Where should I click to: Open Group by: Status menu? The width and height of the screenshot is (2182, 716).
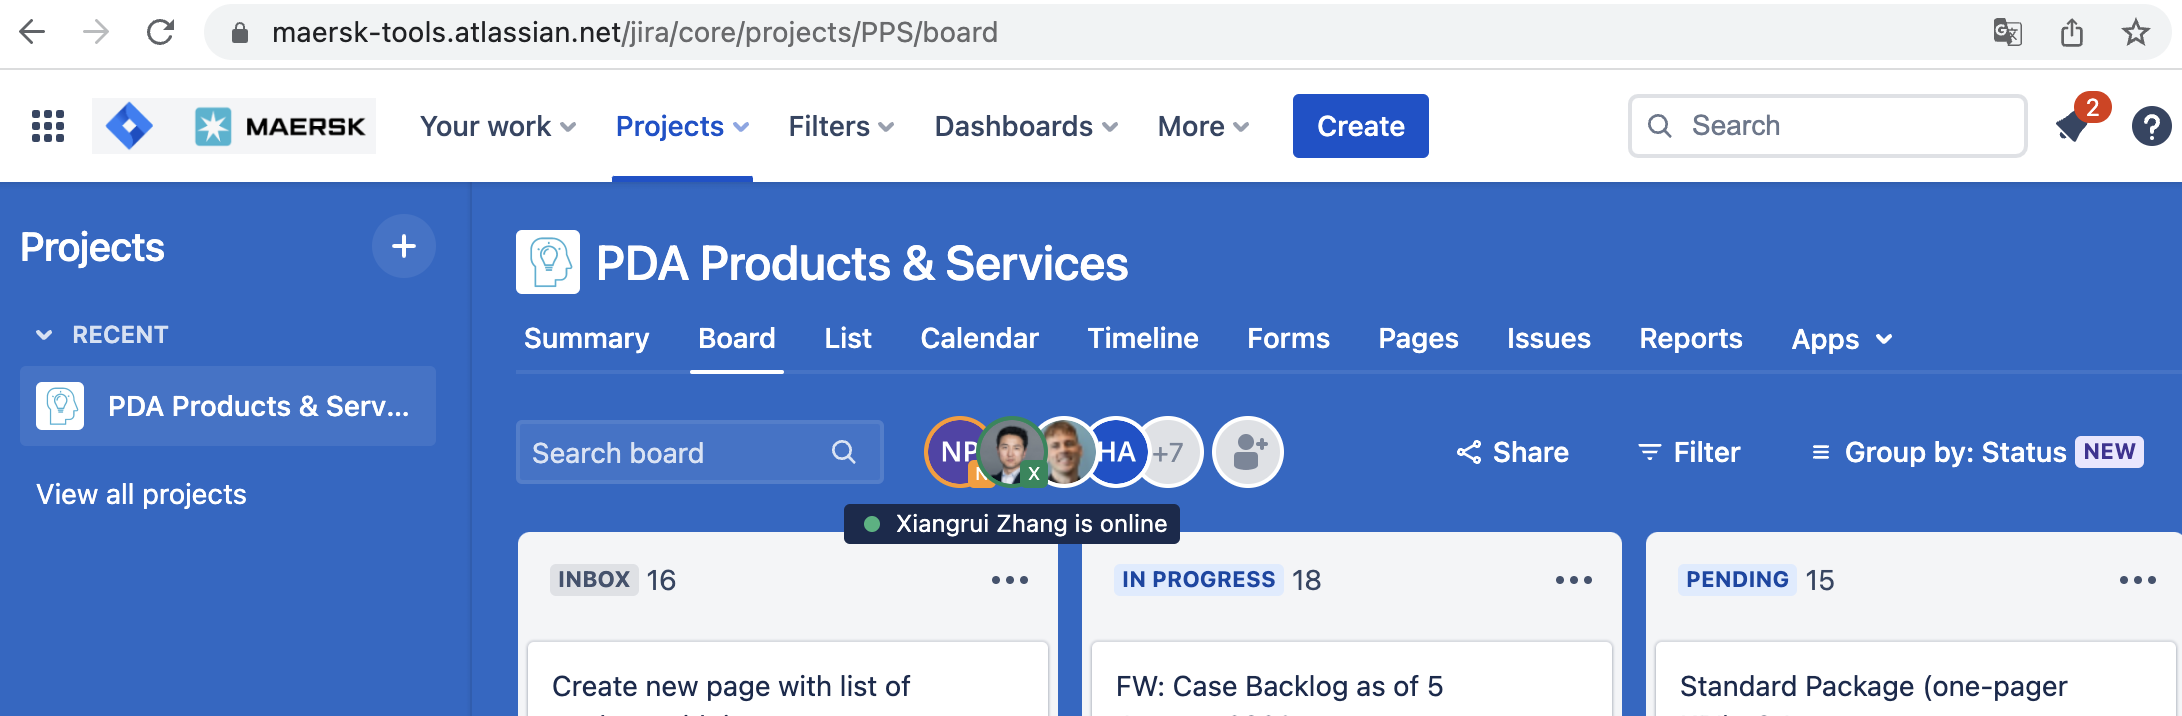pos(1976,452)
